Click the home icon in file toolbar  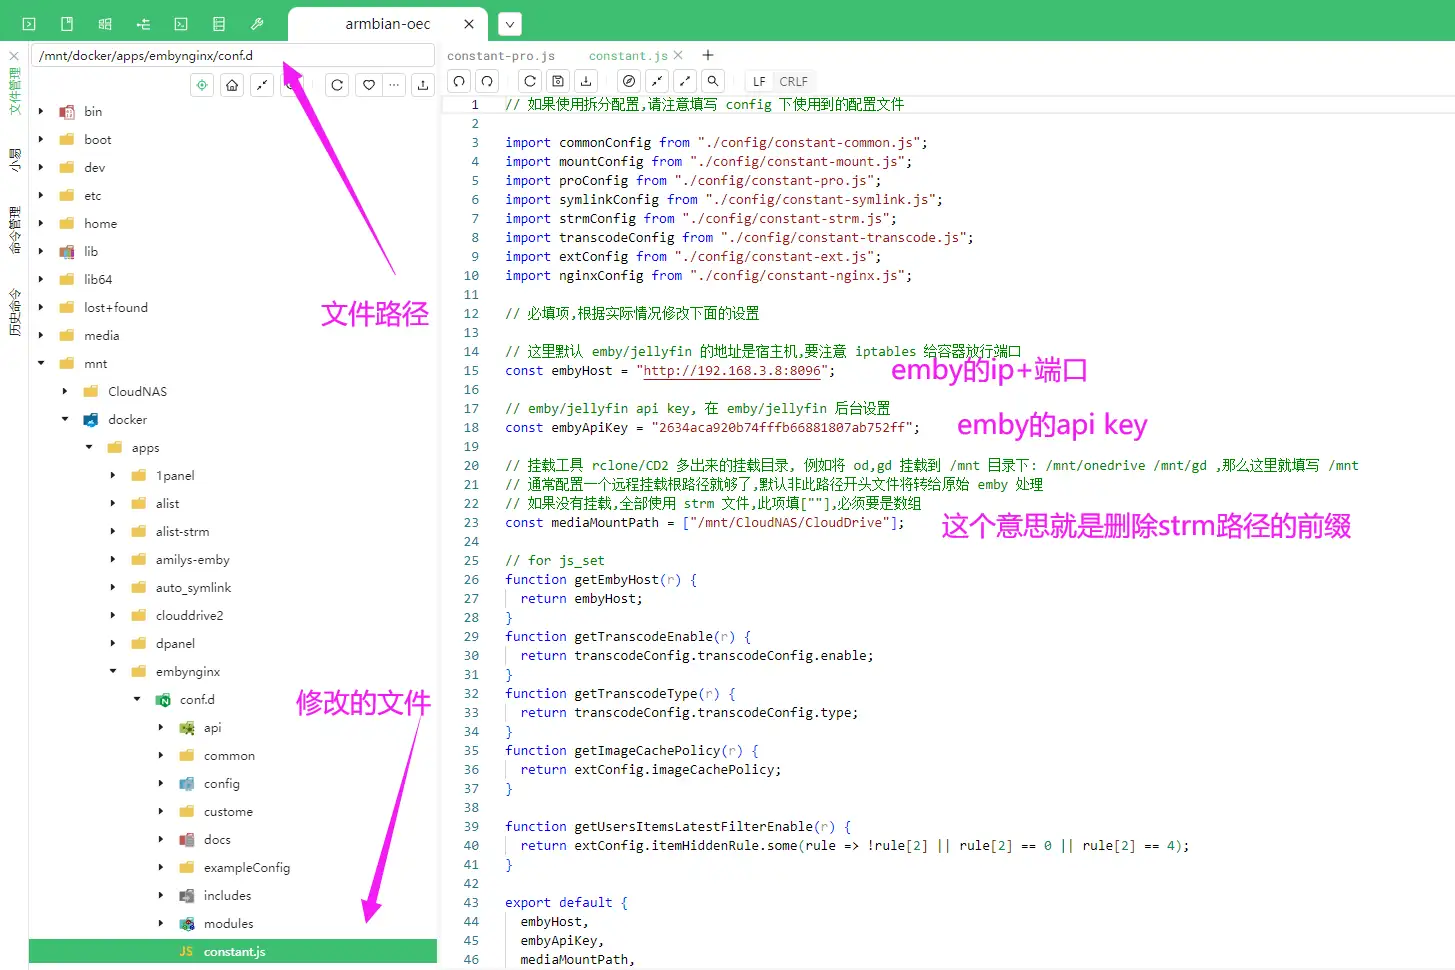tap(231, 85)
